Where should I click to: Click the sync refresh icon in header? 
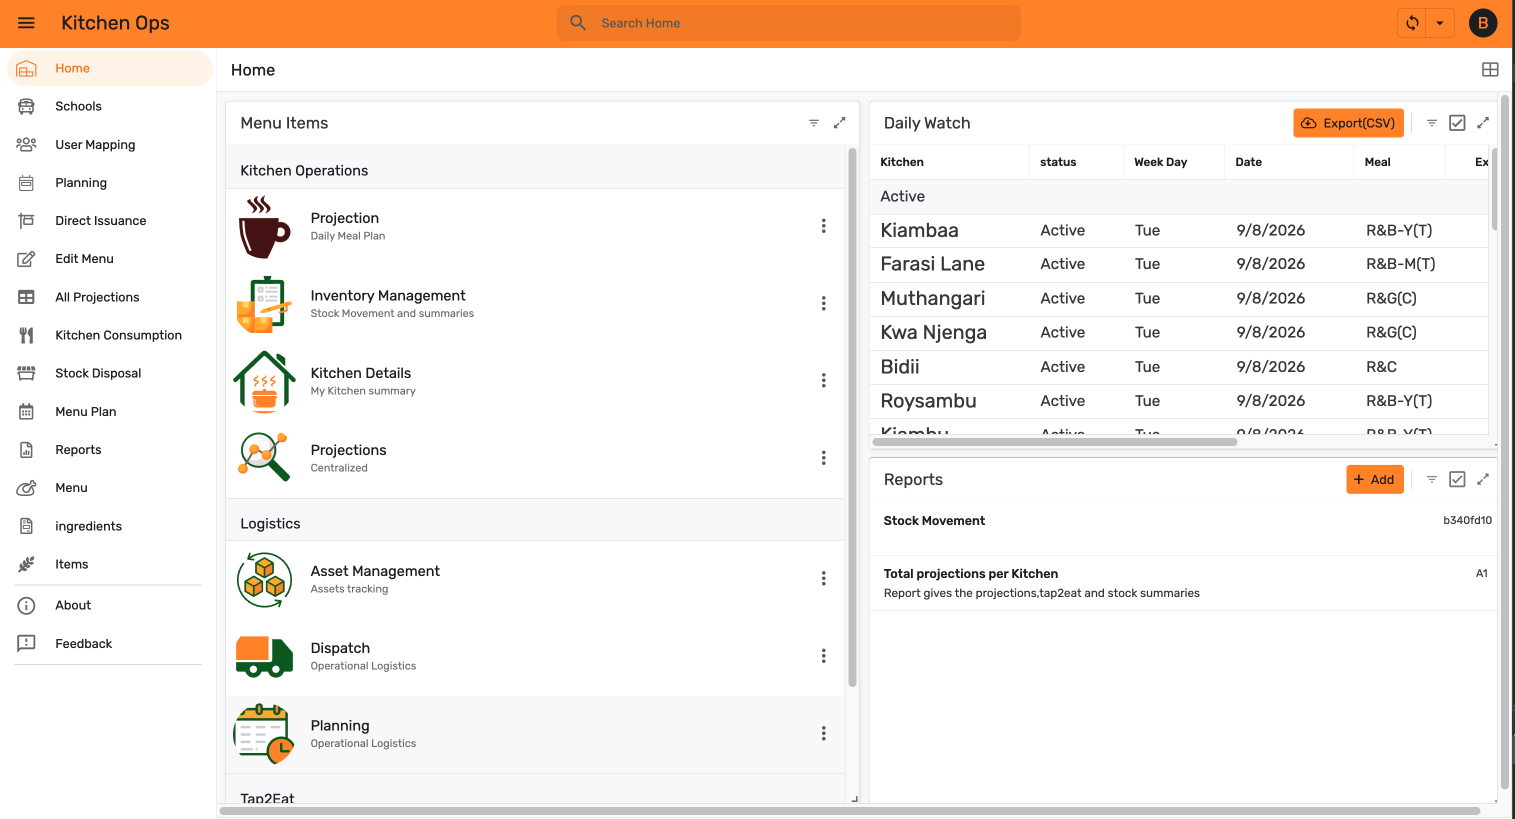pos(1412,23)
